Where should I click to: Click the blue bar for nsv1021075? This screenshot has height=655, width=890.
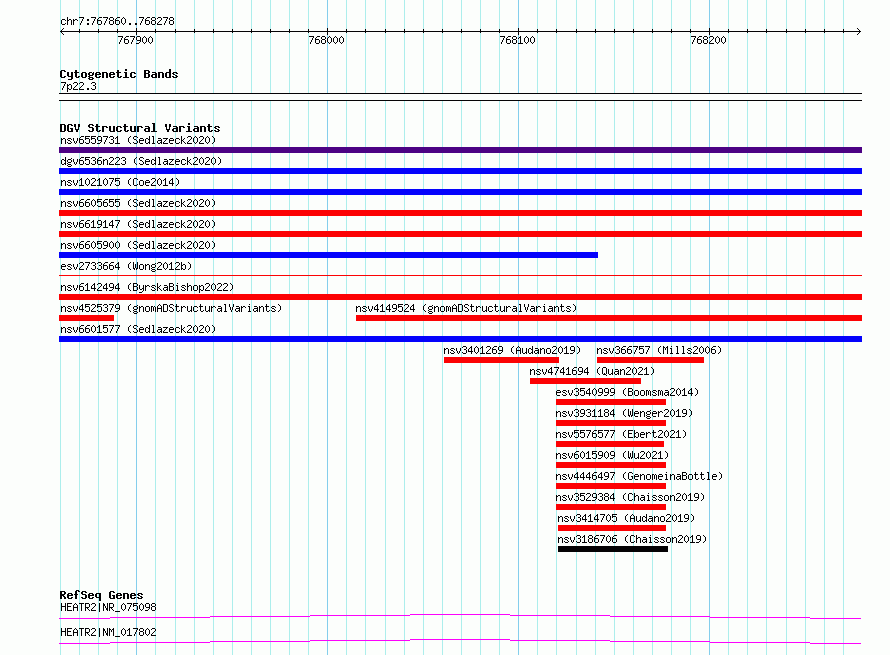click(460, 192)
